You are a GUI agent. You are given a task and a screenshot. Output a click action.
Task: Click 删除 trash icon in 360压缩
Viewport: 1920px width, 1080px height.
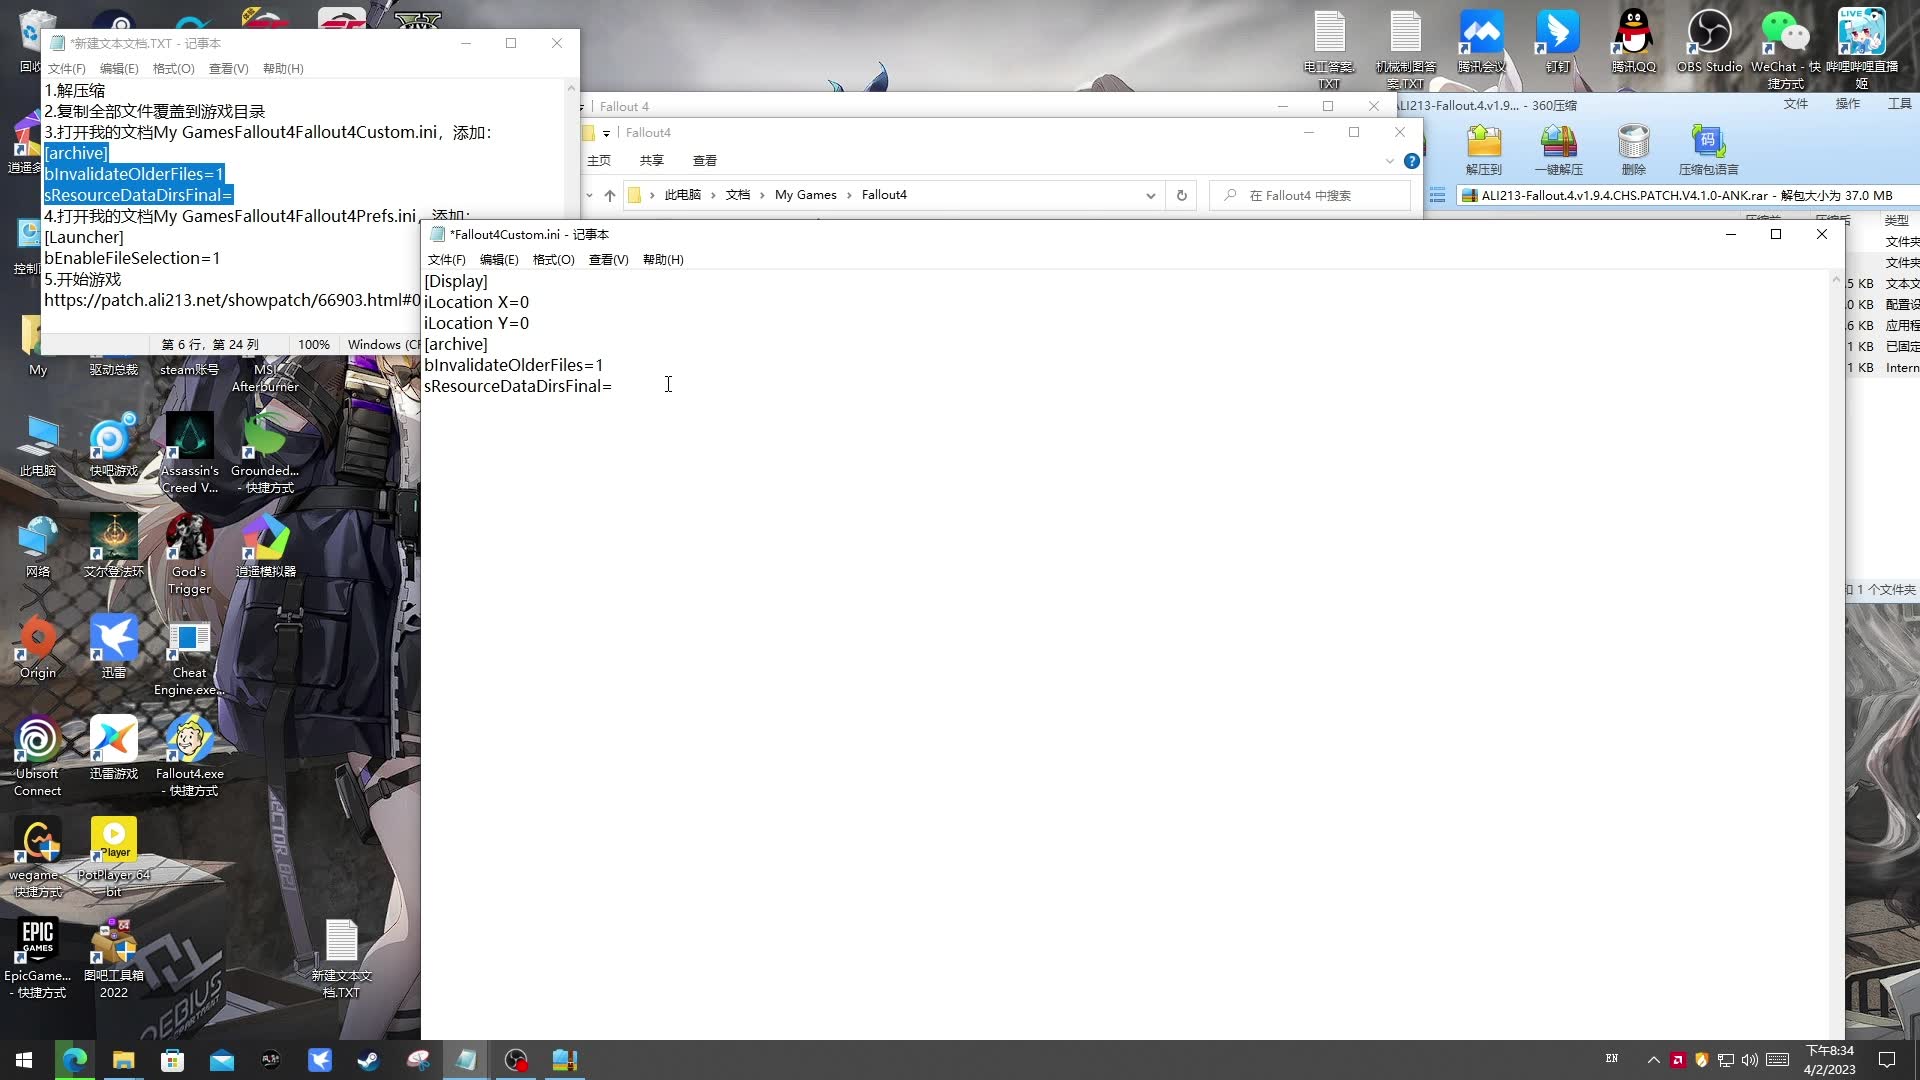pos(1634,150)
